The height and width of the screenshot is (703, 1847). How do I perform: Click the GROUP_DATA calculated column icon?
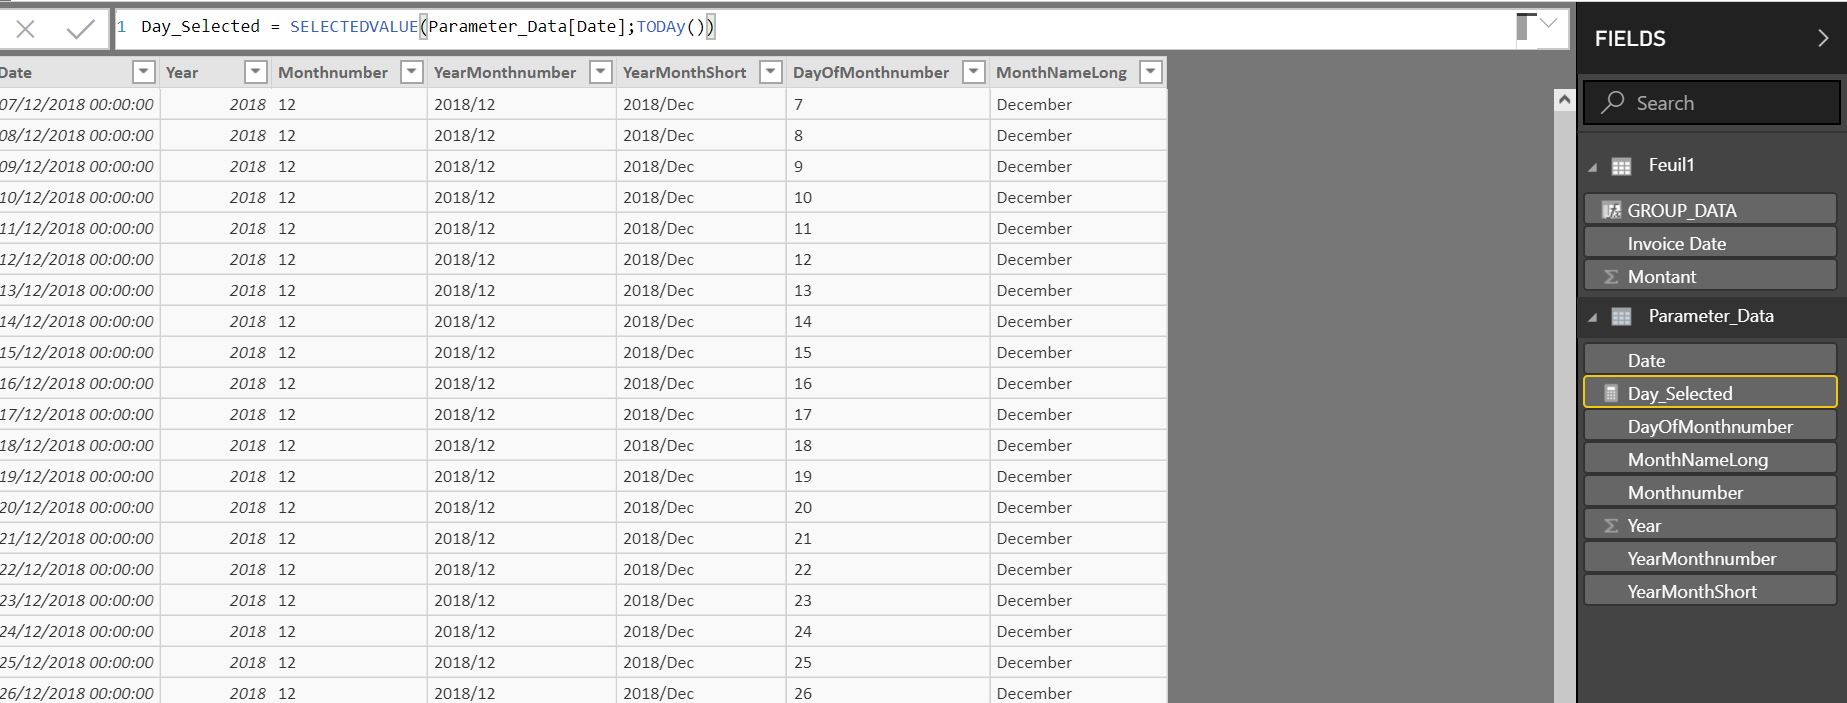pos(1611,210)
